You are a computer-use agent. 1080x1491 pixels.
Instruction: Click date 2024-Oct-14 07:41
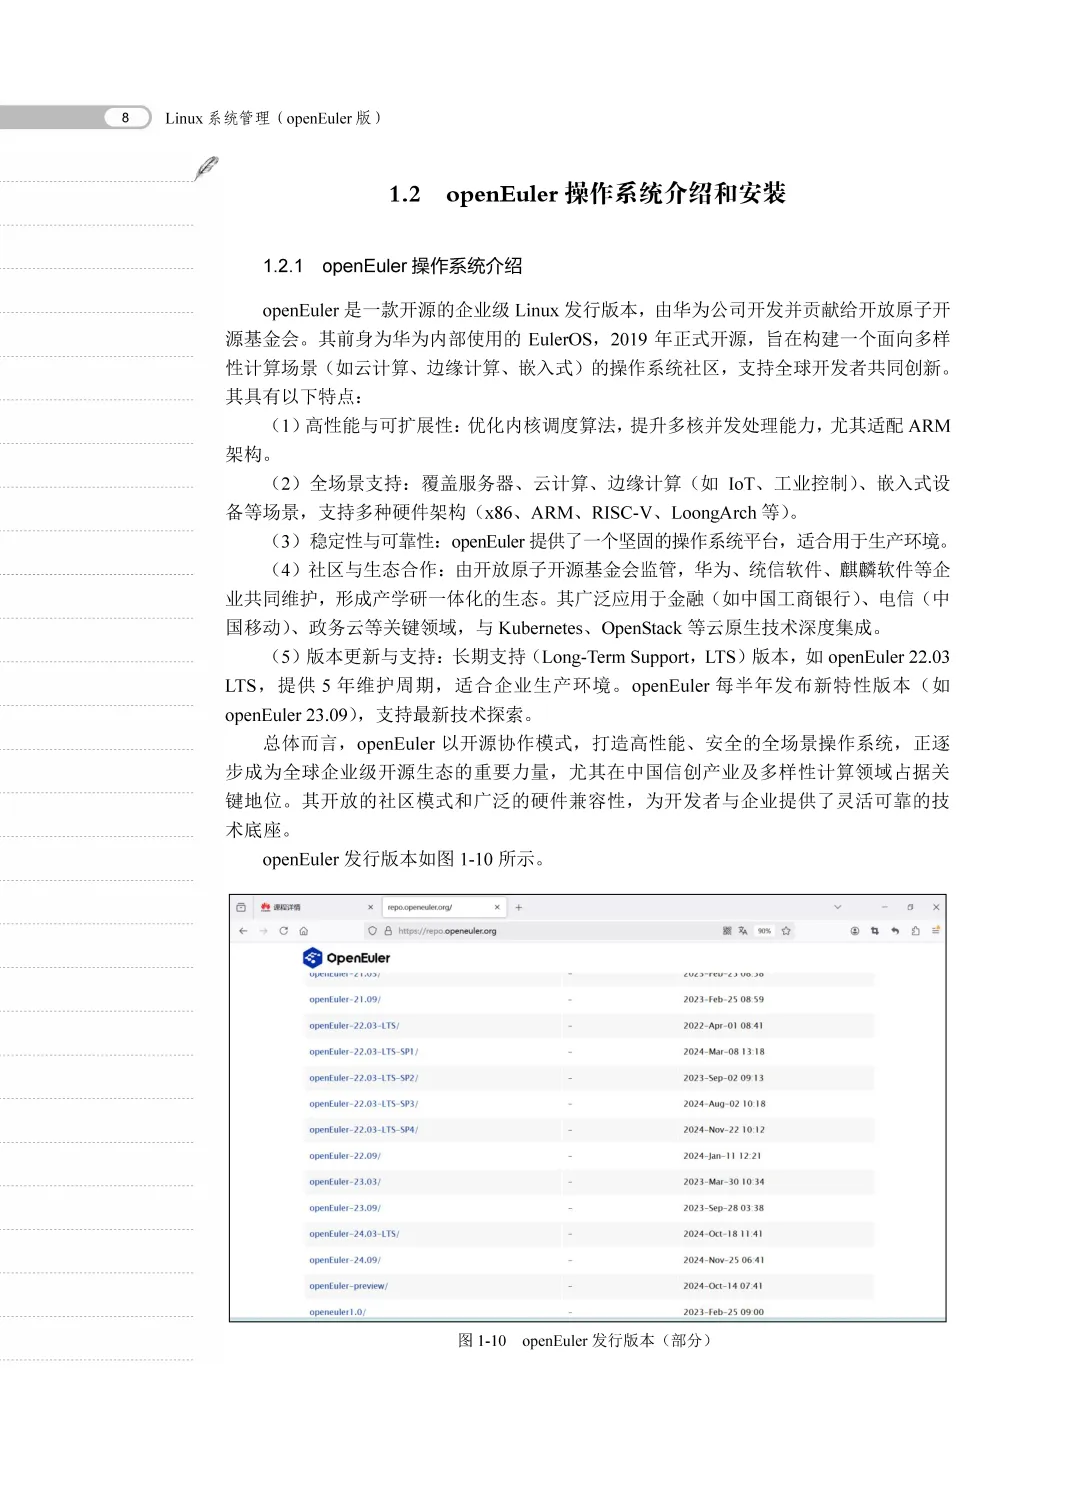point(723,1286)
